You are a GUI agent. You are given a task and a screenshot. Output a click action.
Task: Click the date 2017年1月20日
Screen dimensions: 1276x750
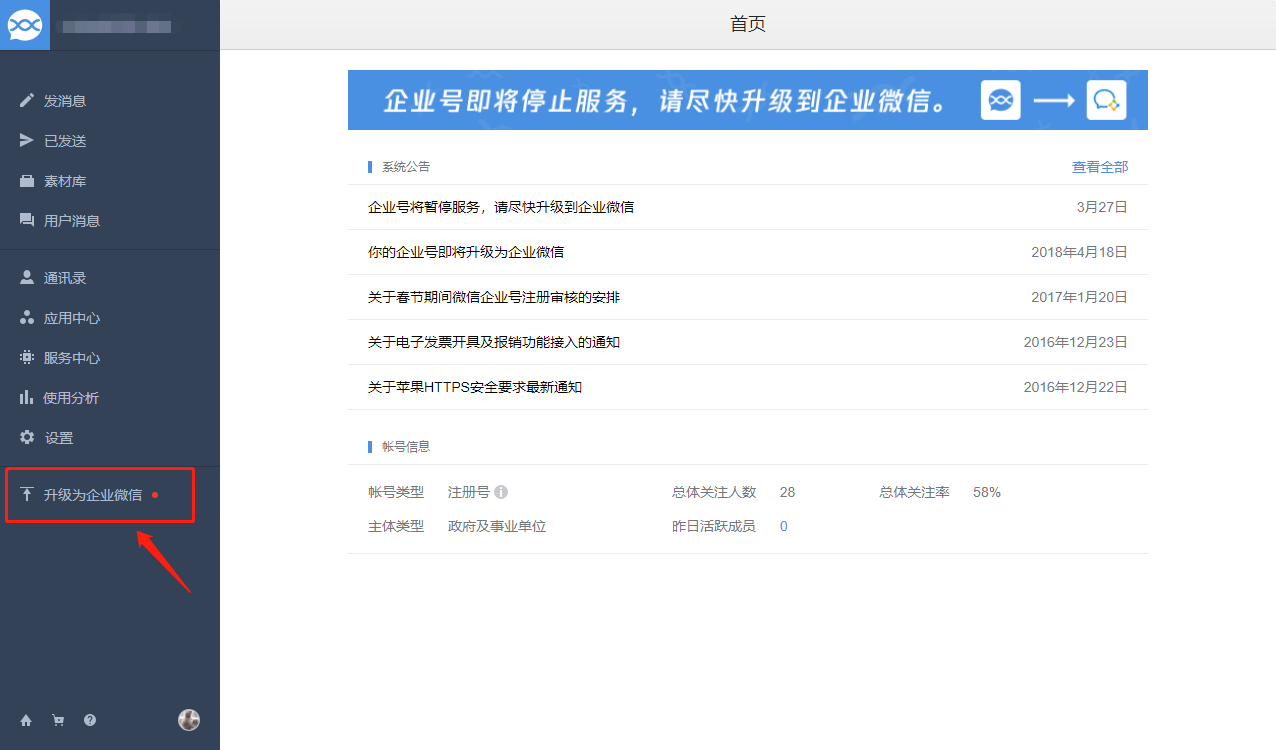[1080, 297]
